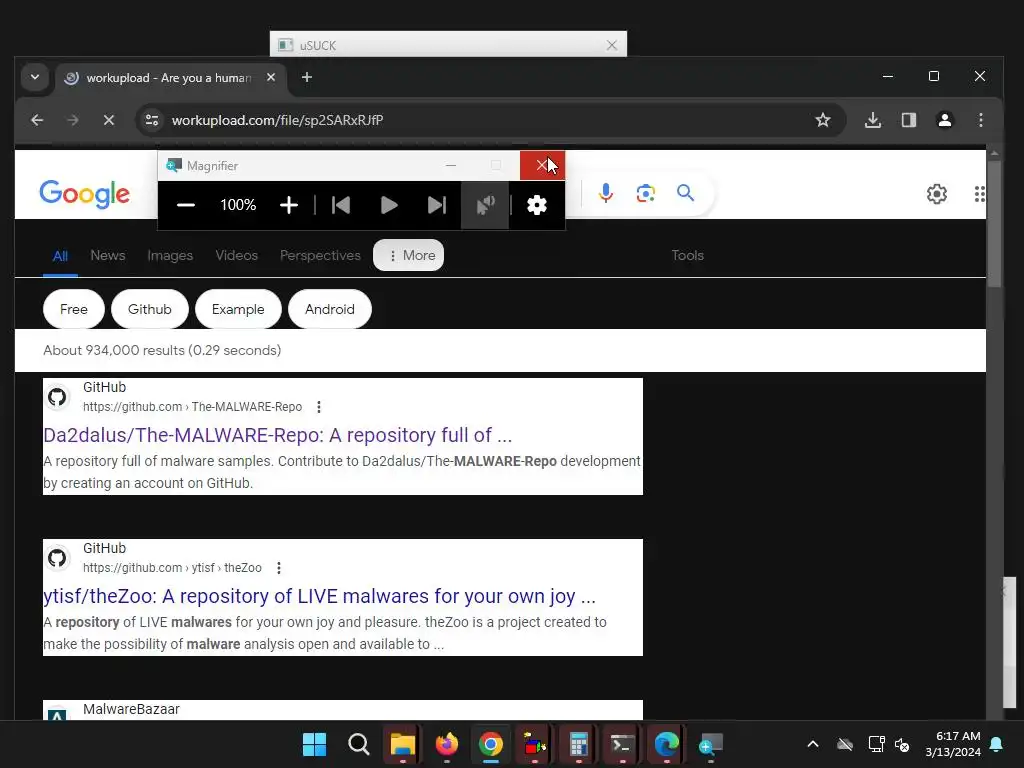The width and height of the screenshot is (1024, 768).
Task: Open Microsoft Edge from taskbar
Action: click(x=667, y=744)
